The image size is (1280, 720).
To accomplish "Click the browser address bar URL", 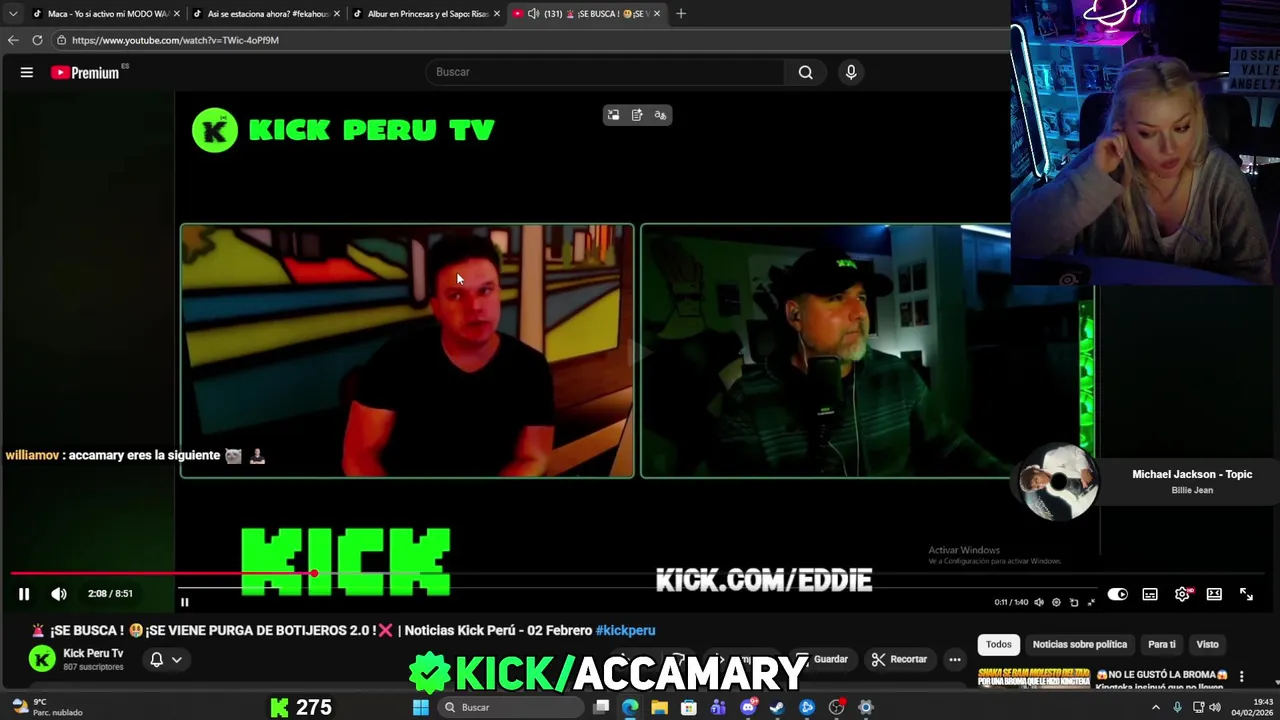I will [x=175, y=40].
